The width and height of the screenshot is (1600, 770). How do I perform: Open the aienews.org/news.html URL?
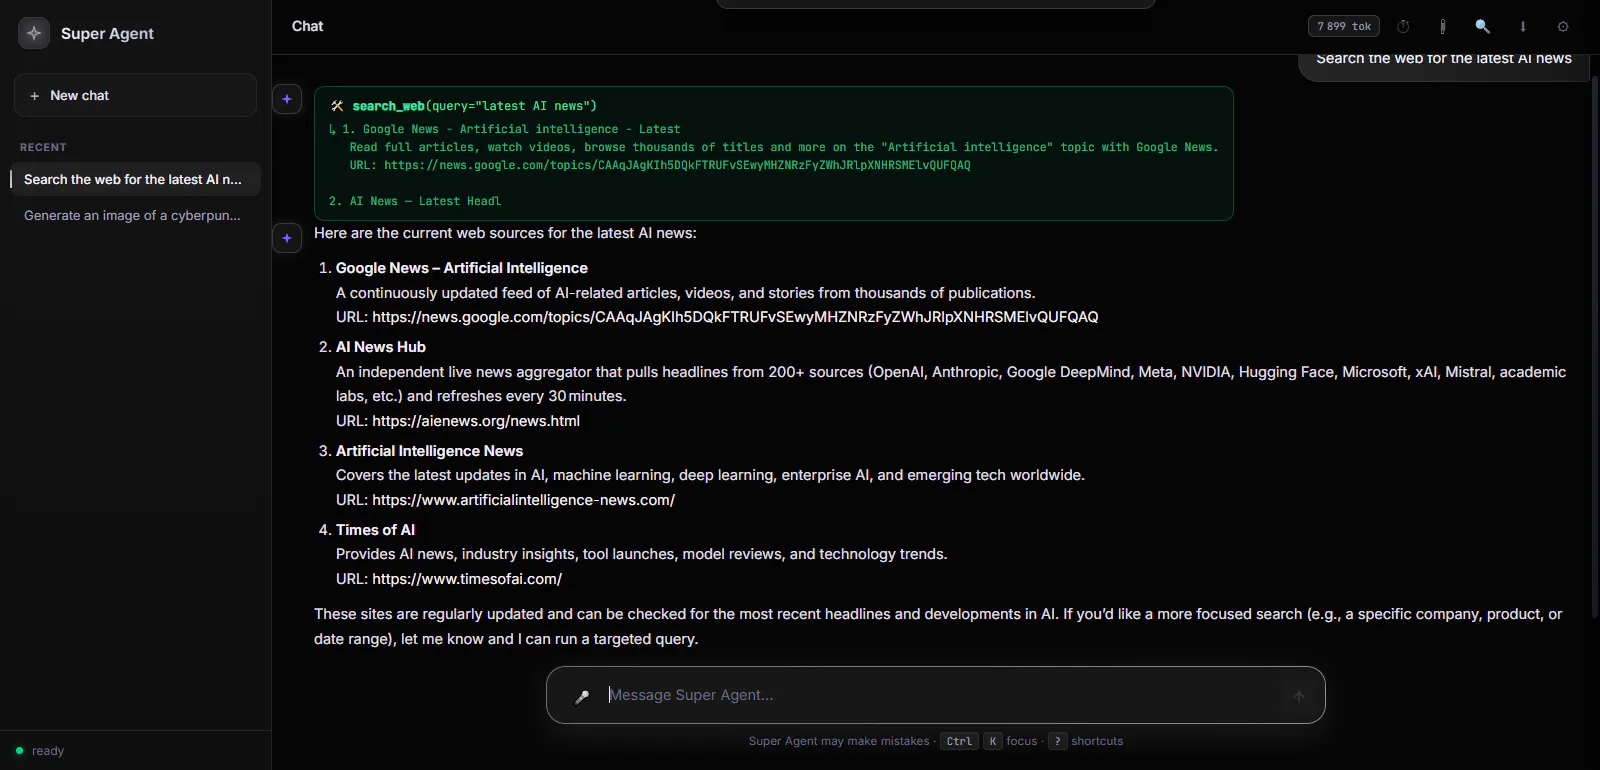pyautogui.click(x=476, y=421)
